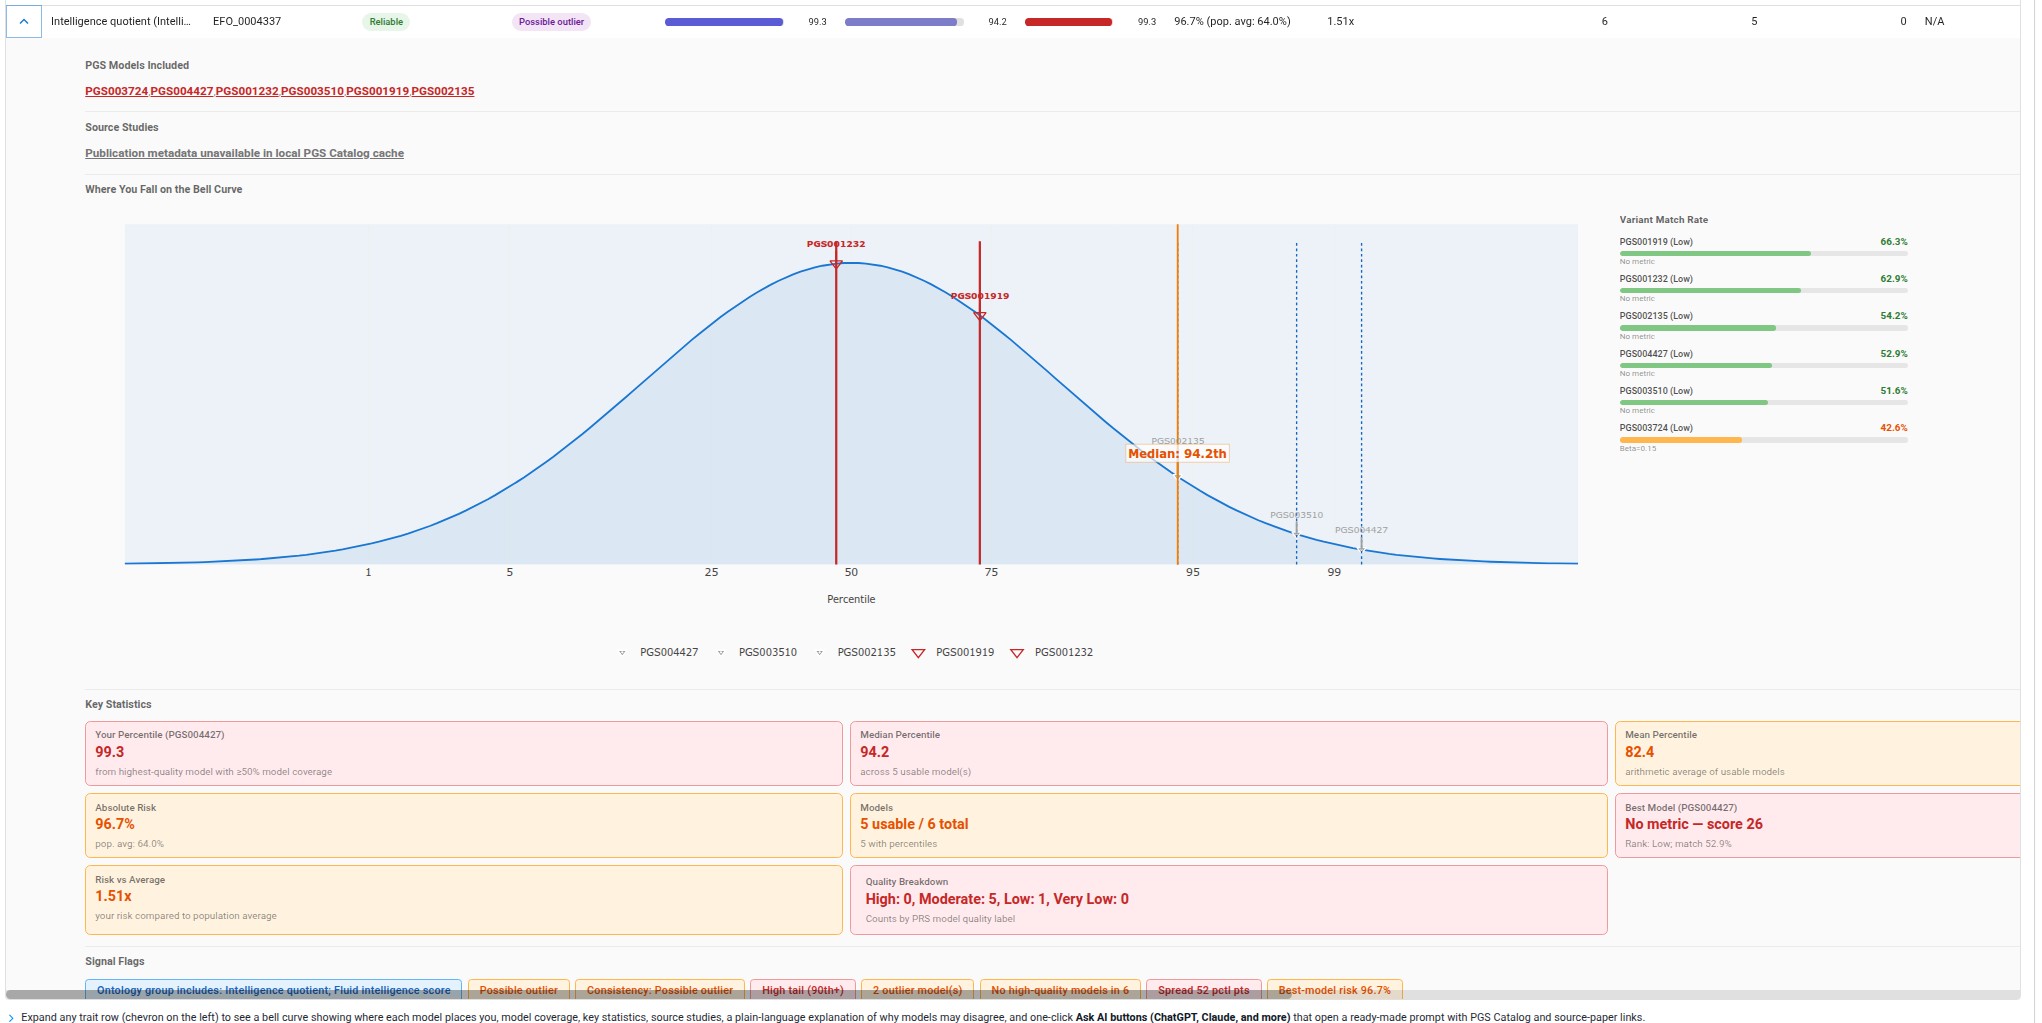Toggle PGS003510 series in chart legend

(758, 652)
